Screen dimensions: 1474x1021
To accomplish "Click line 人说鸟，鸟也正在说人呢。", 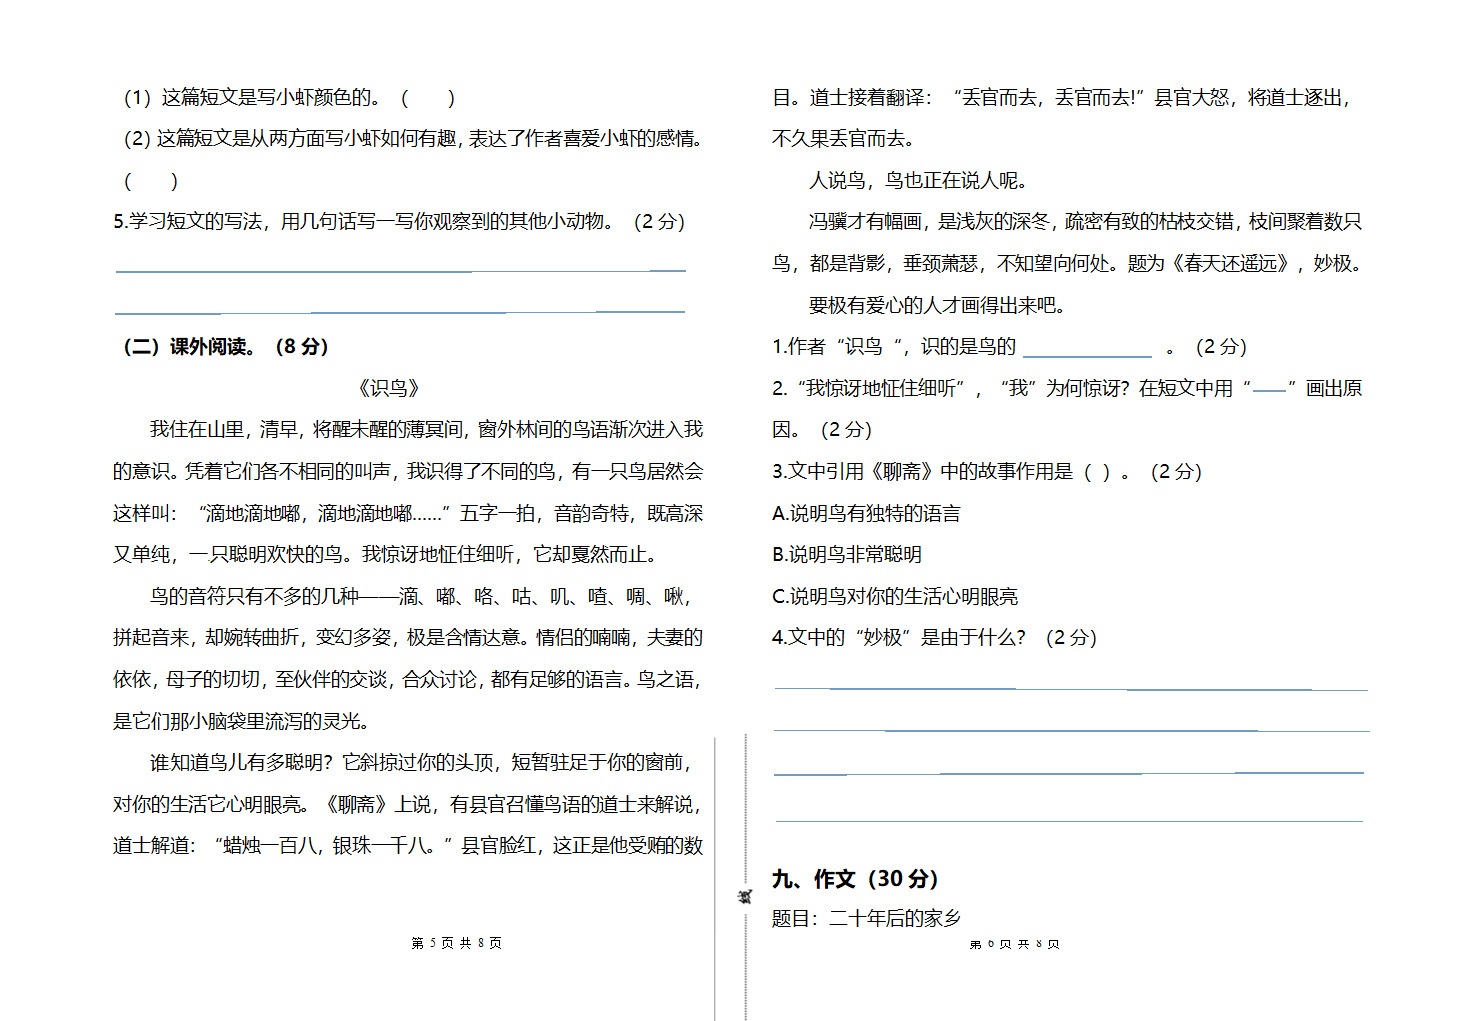I will click(x=918, y=181).
